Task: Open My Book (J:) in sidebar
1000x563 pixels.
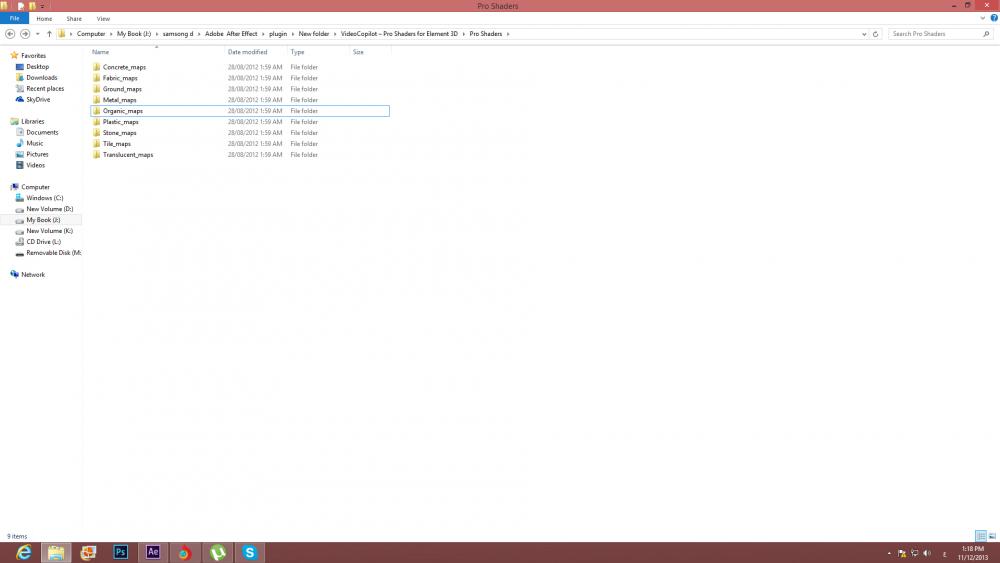Action: [43, 220]
